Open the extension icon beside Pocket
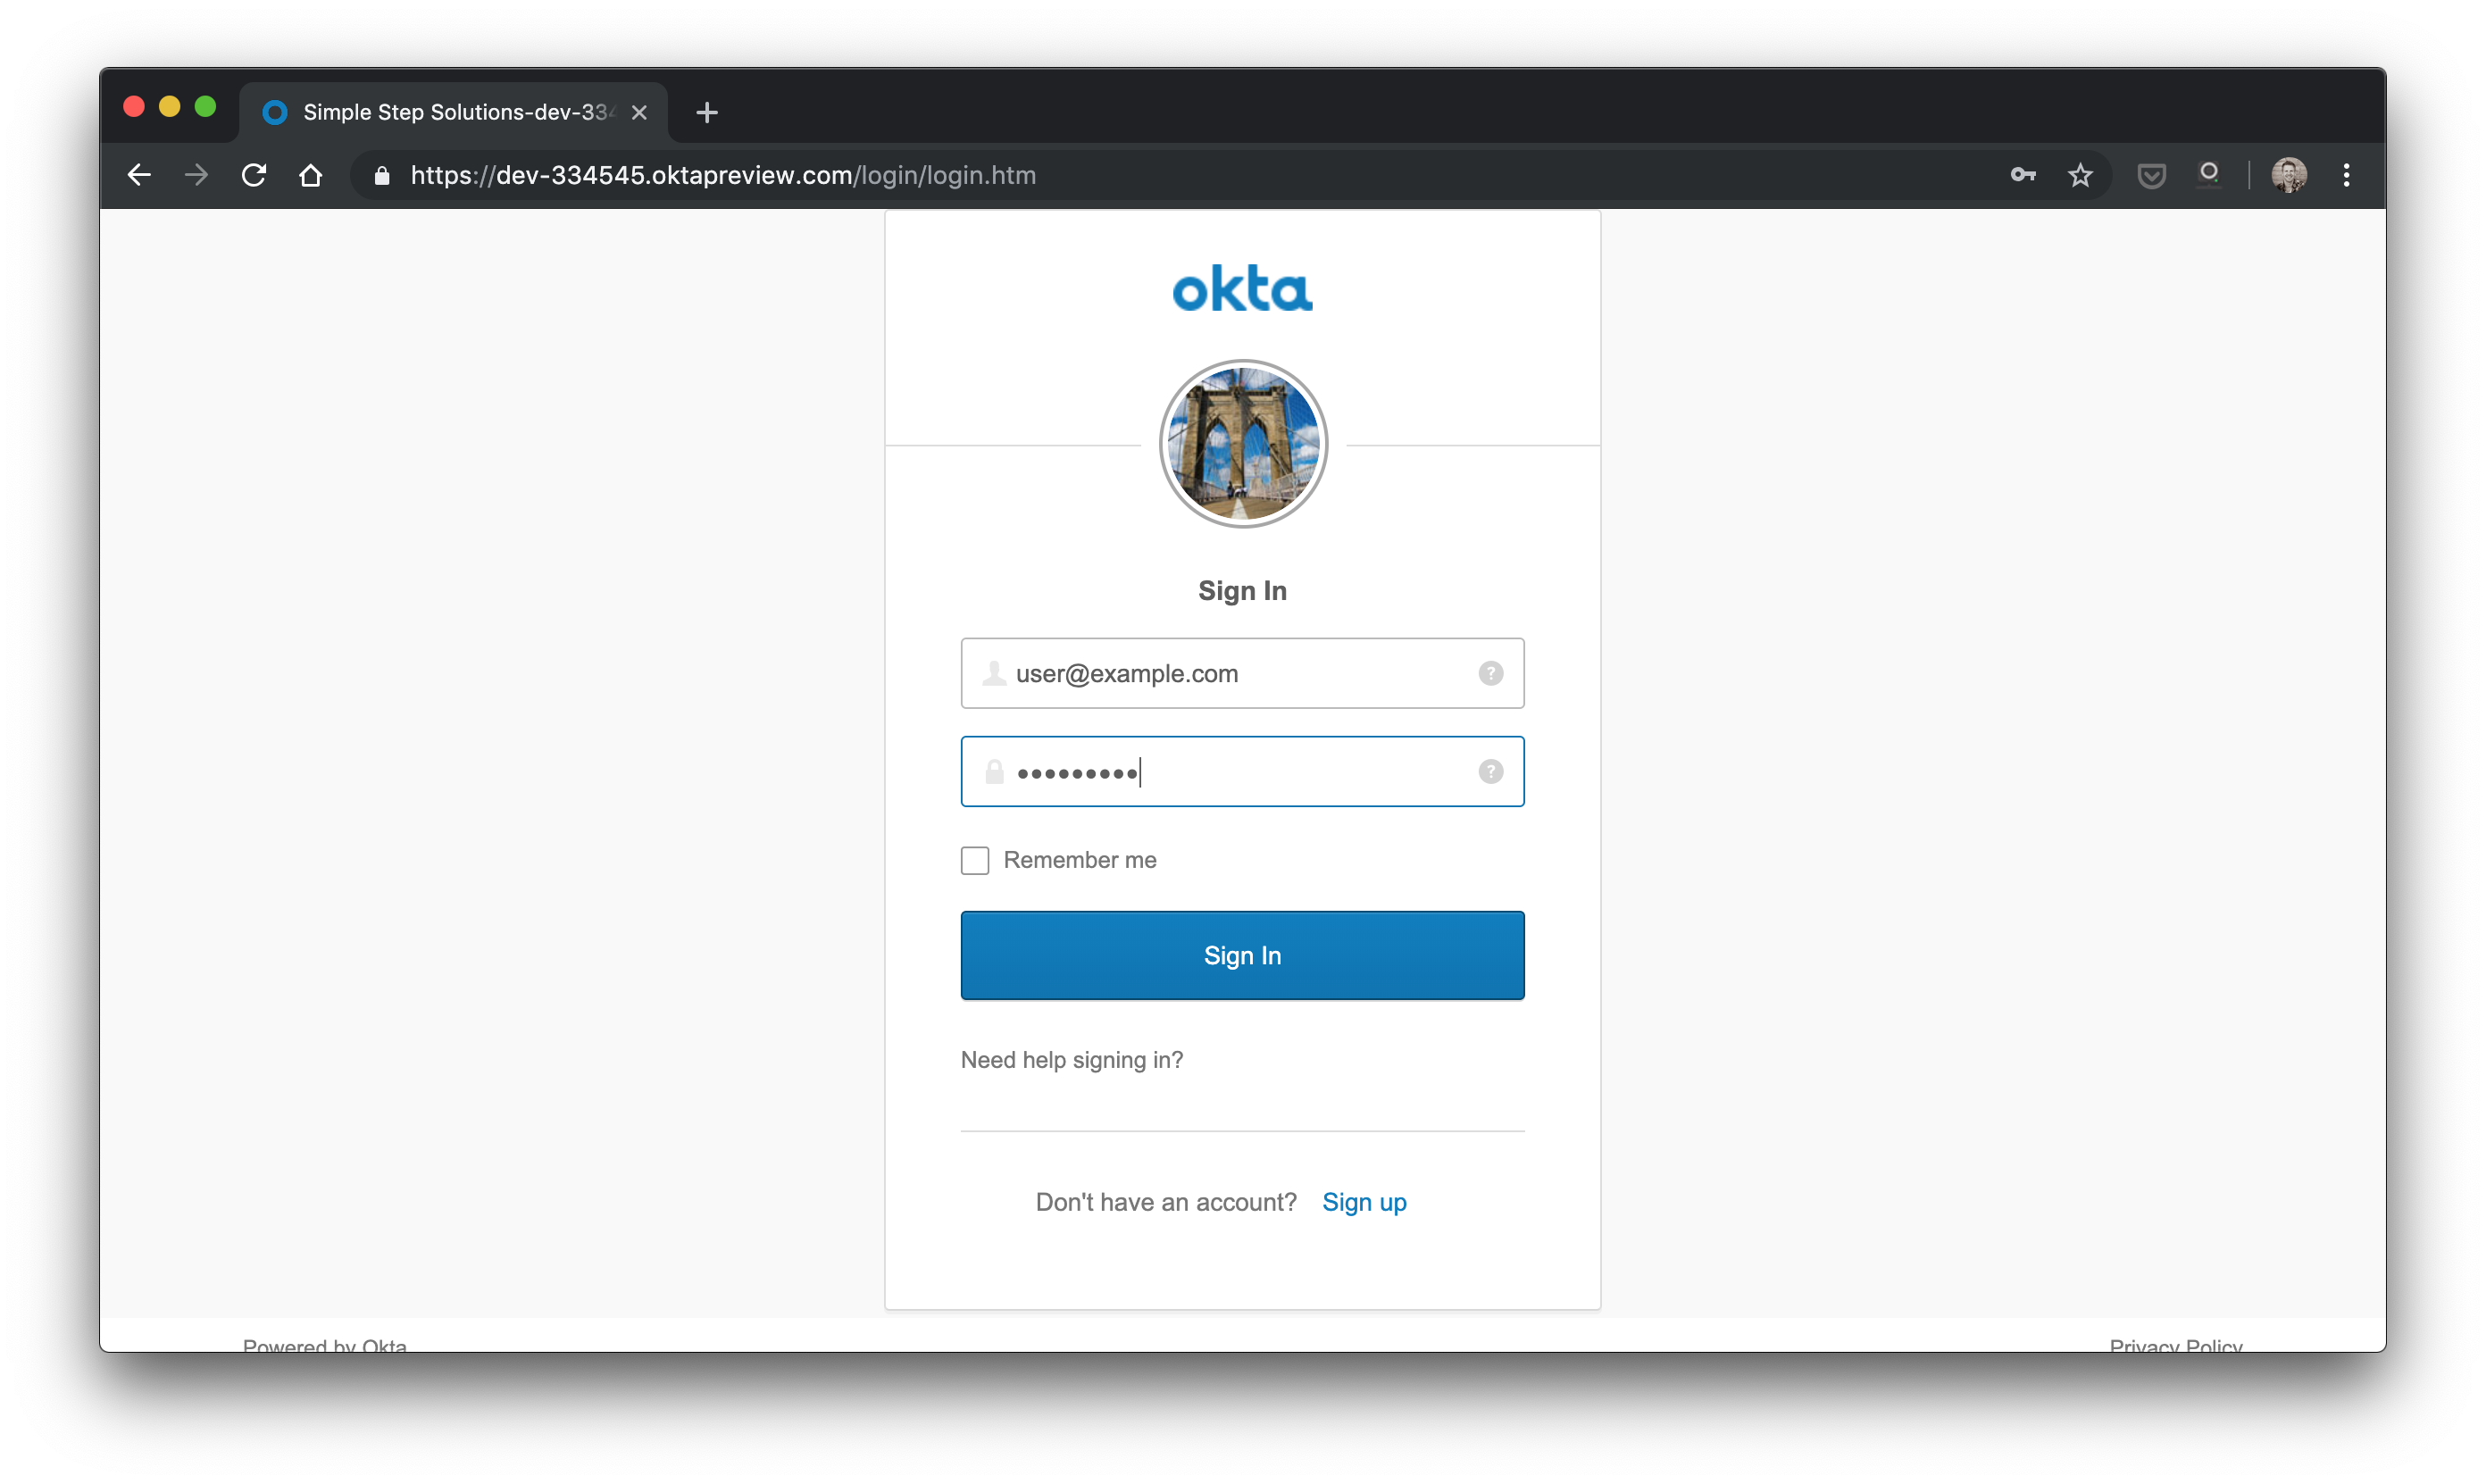This screenshot has width=2486, height=1484. point(2209,175)
